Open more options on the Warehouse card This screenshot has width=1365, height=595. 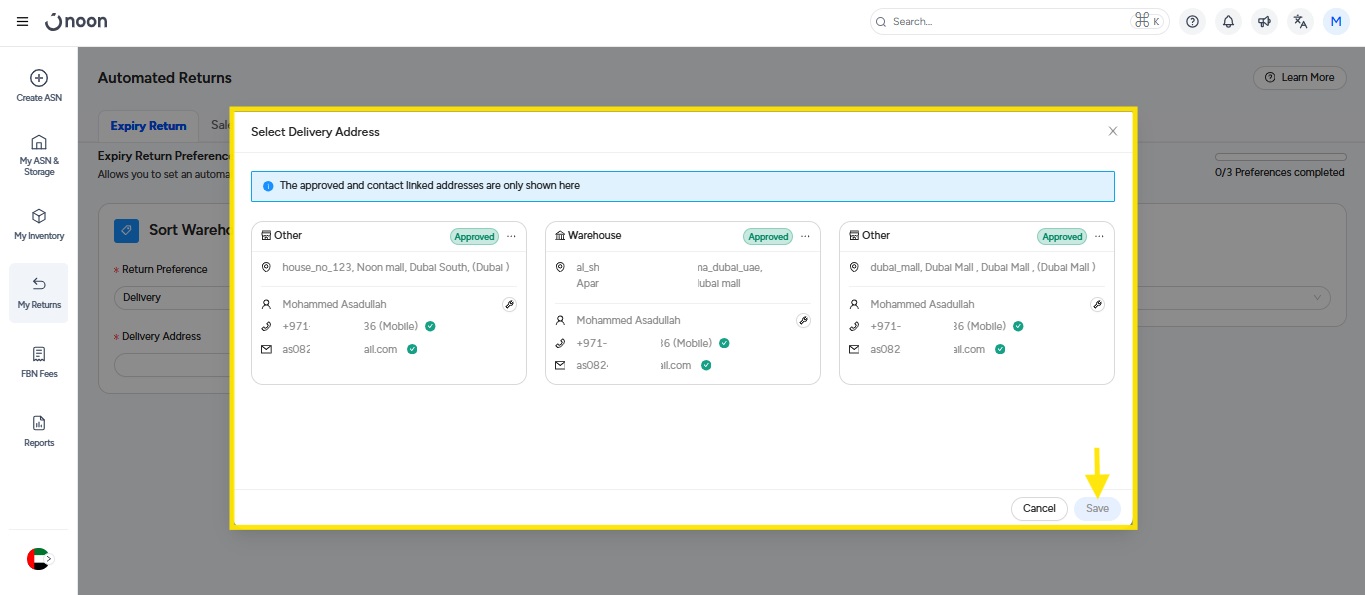coord(805,236)
